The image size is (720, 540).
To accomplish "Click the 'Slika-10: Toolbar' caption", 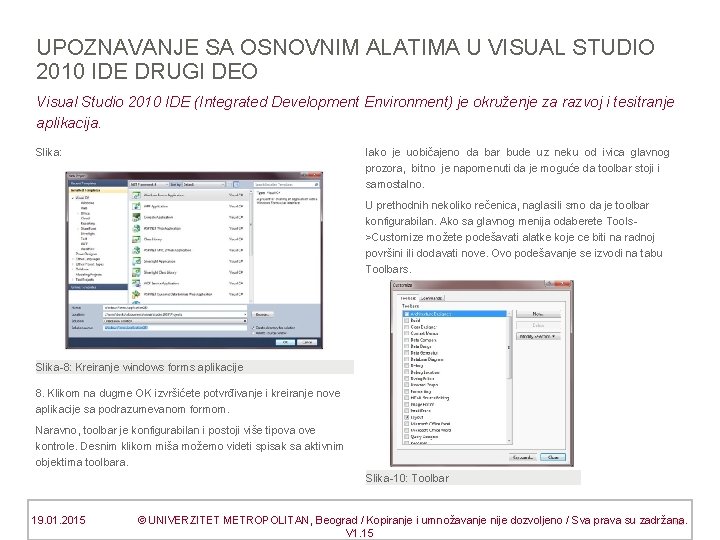I will click(407, 478).
